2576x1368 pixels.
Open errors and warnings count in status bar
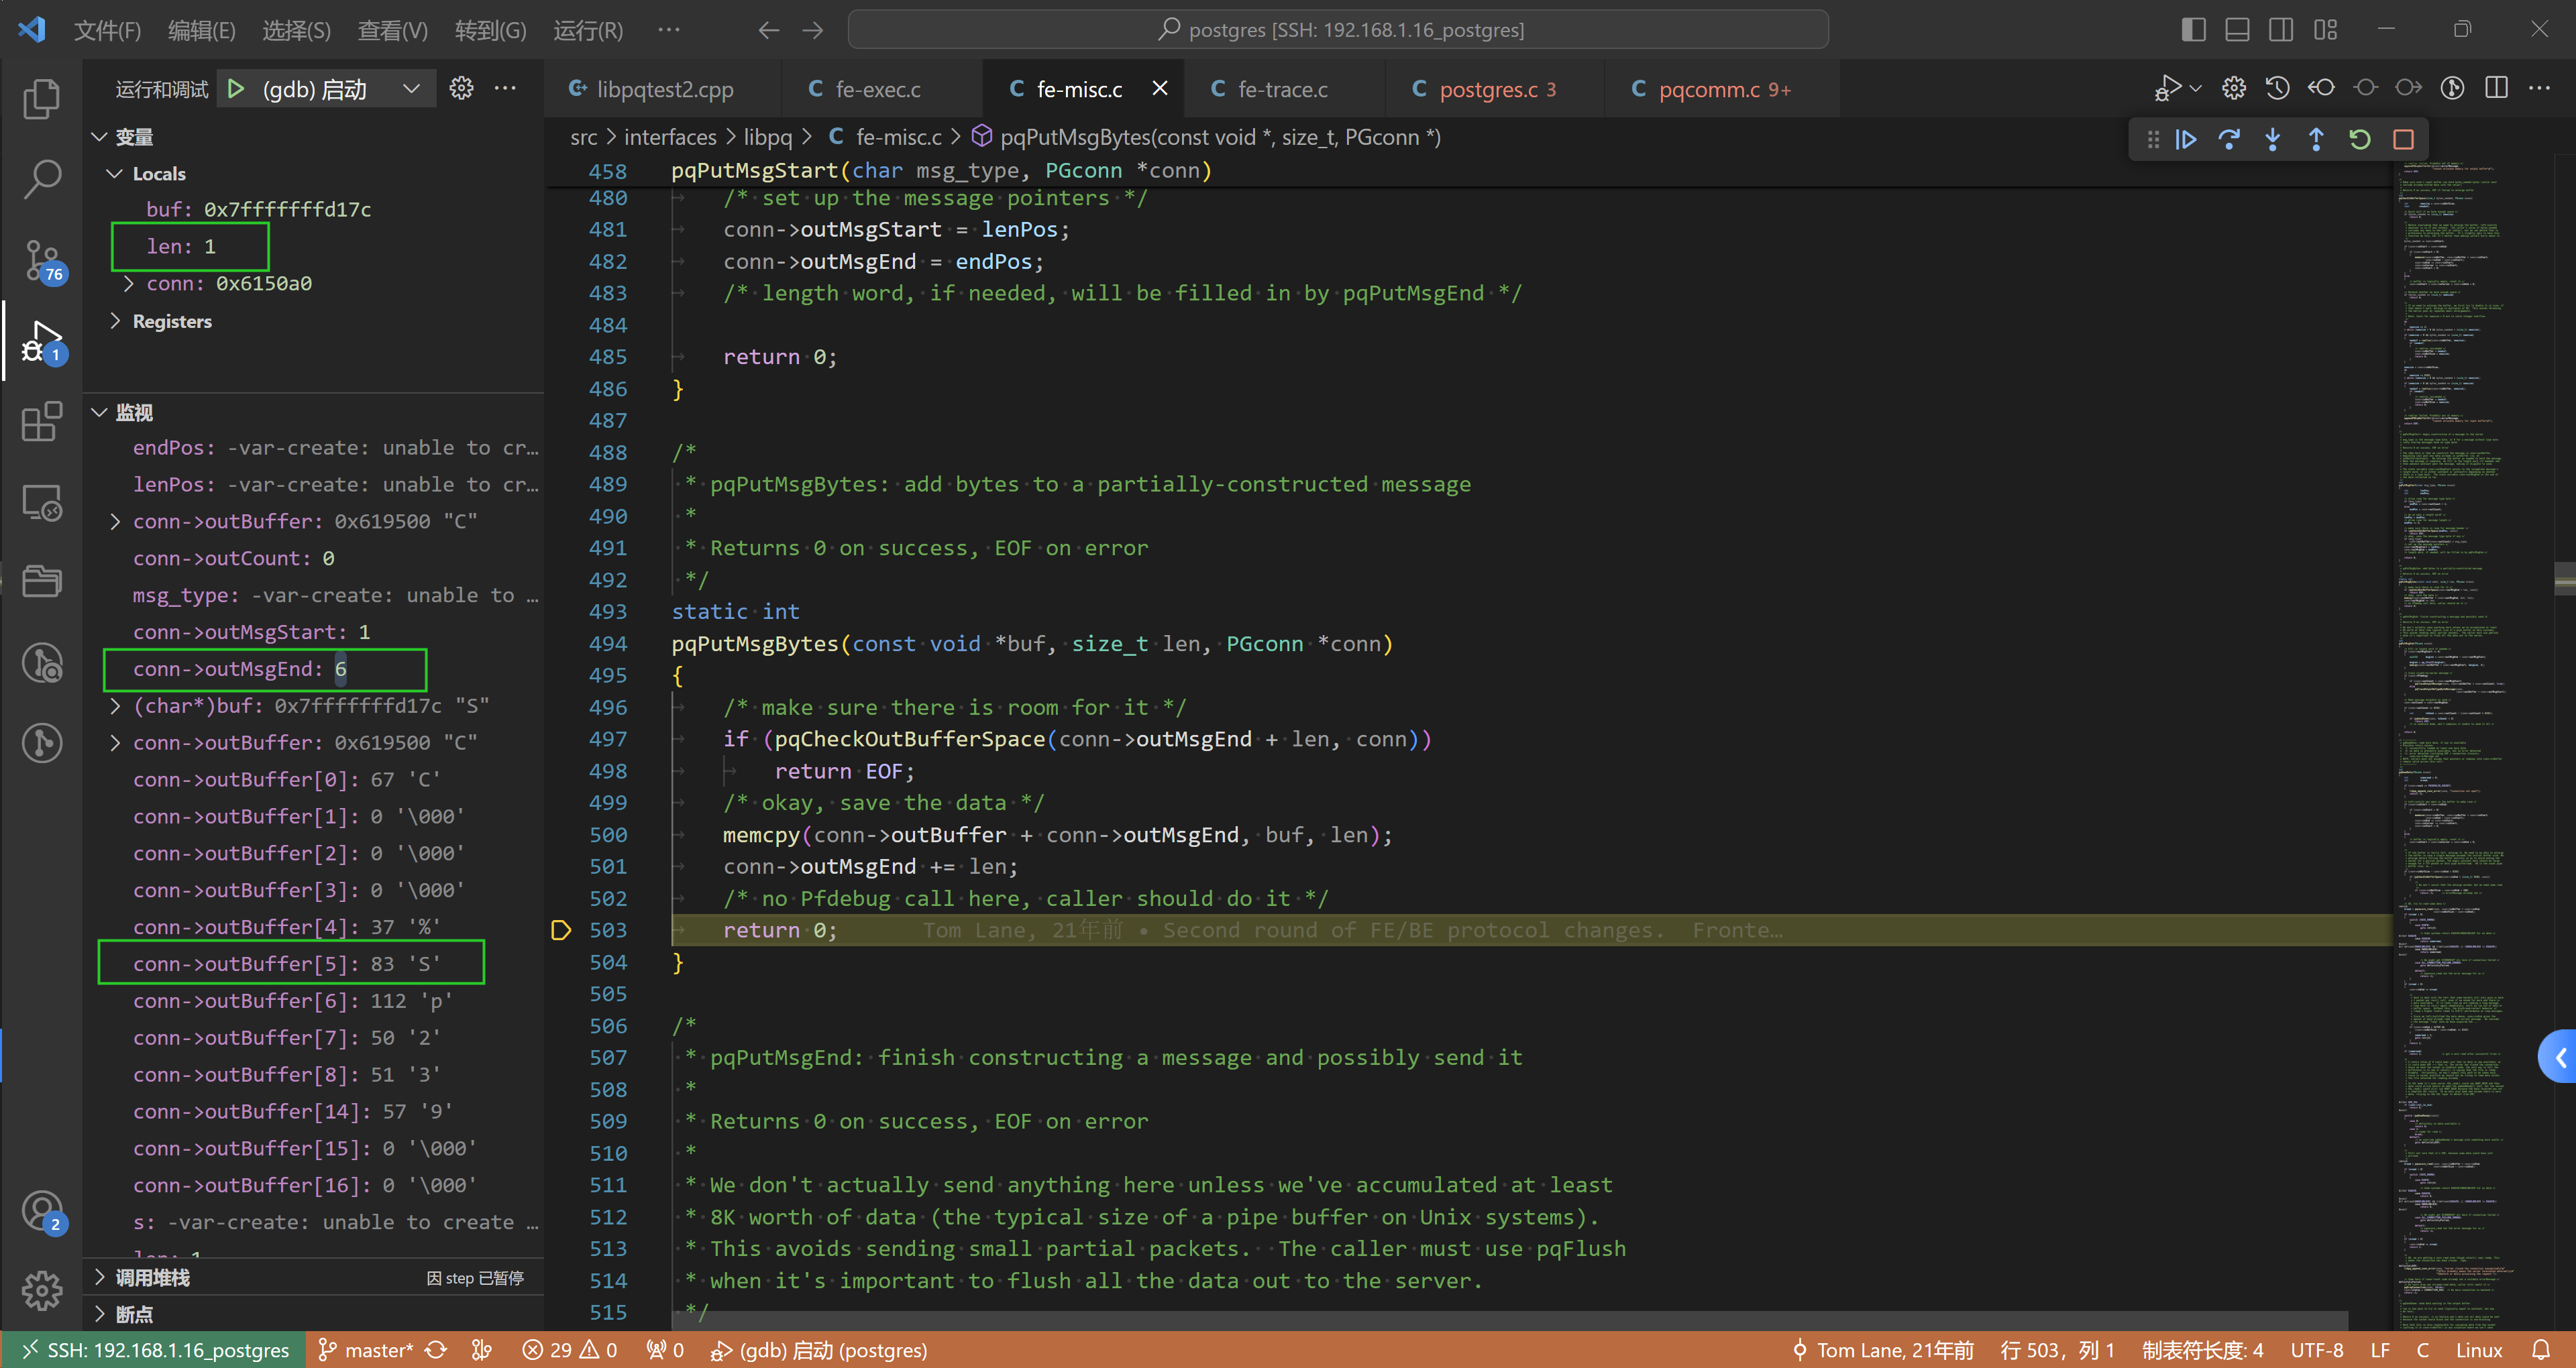[x=570, y=1350]
